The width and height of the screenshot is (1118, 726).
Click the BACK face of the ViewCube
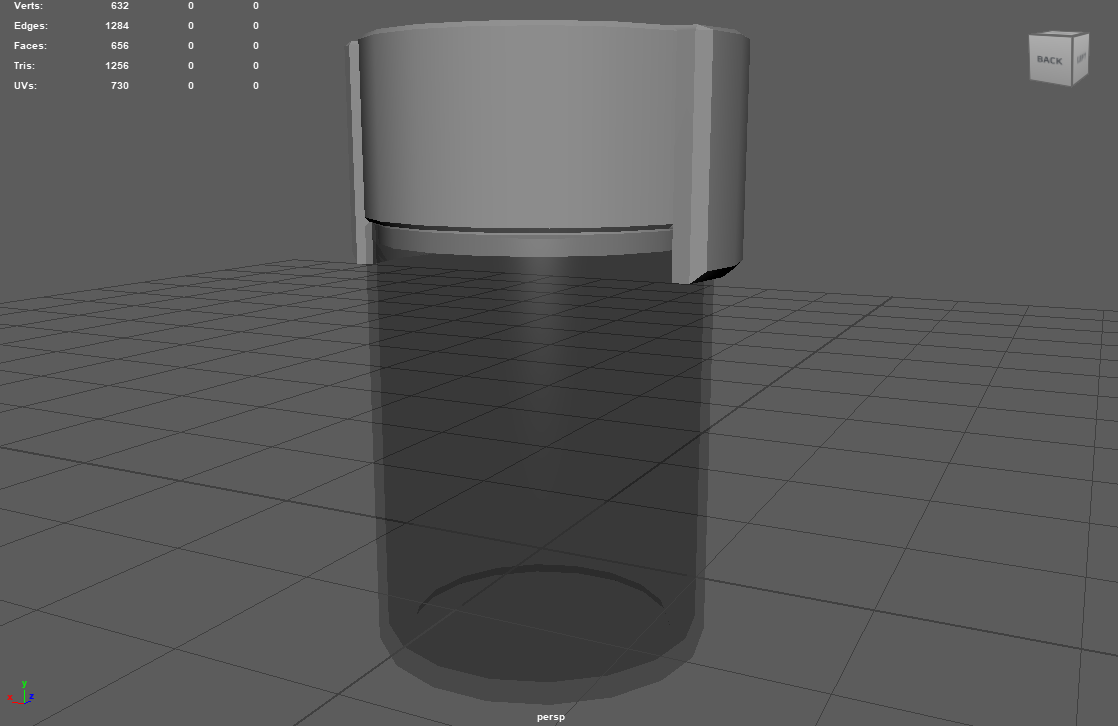(x=1050, y=60)
